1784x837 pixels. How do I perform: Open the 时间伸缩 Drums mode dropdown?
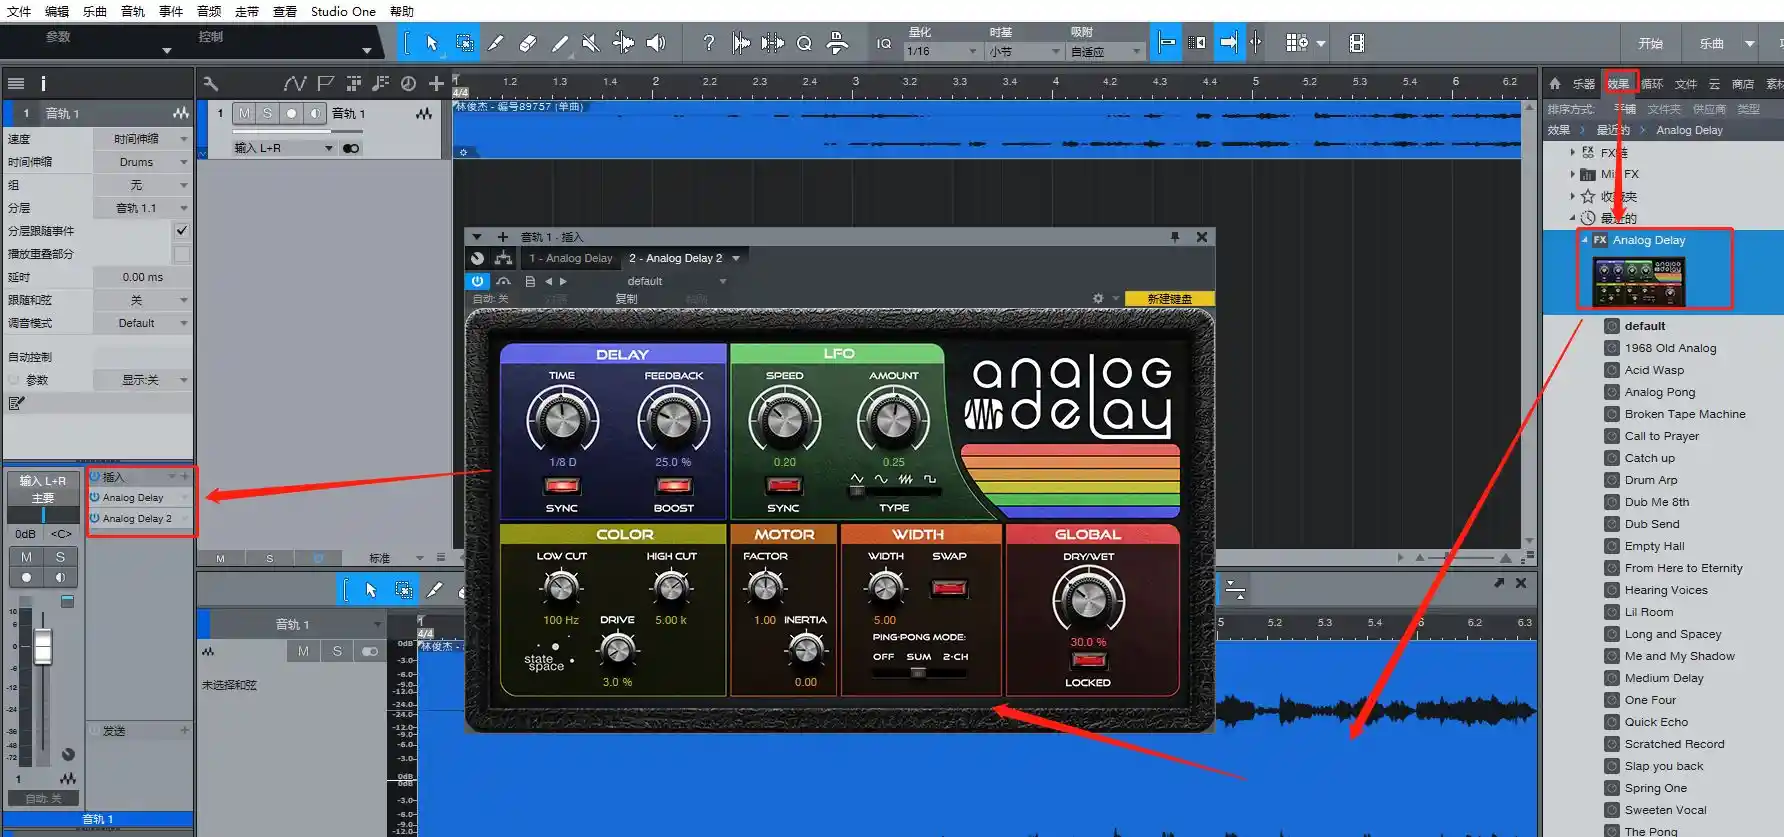point(142,162)
